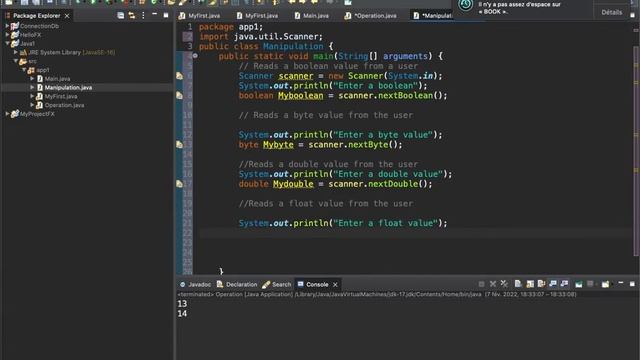The image size is (640, 360).
Task: Open the Javadoc view tab
Action: [x=195, y=284]
